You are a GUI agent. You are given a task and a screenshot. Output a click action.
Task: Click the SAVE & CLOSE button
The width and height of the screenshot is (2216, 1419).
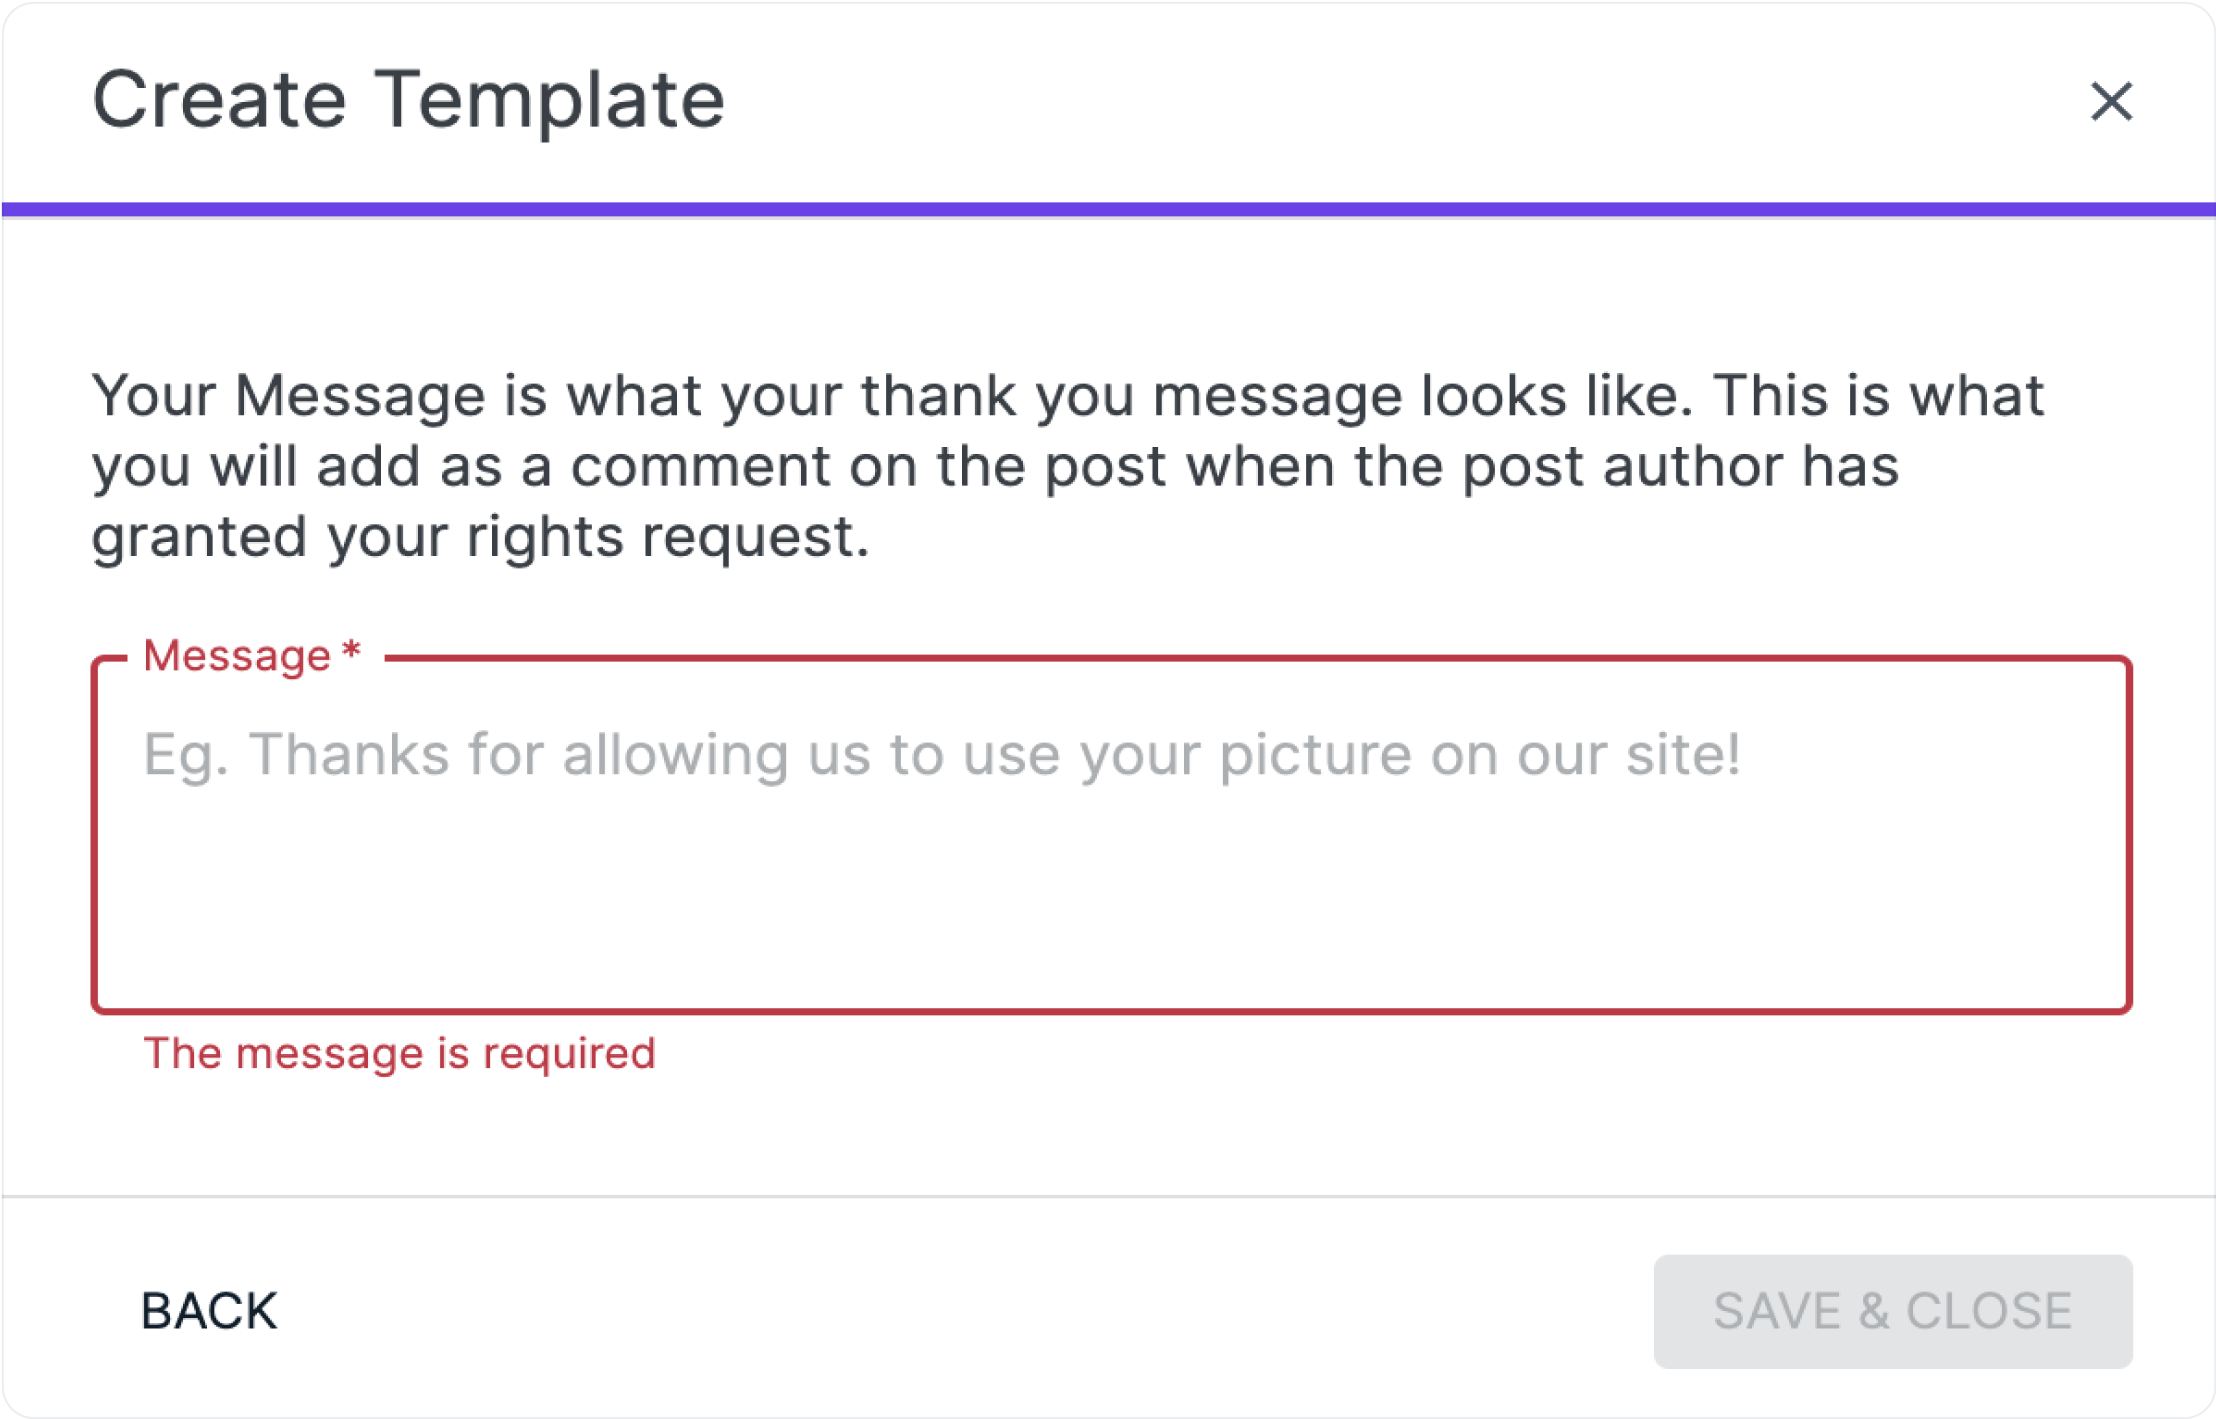[x=1892, y=1311]
